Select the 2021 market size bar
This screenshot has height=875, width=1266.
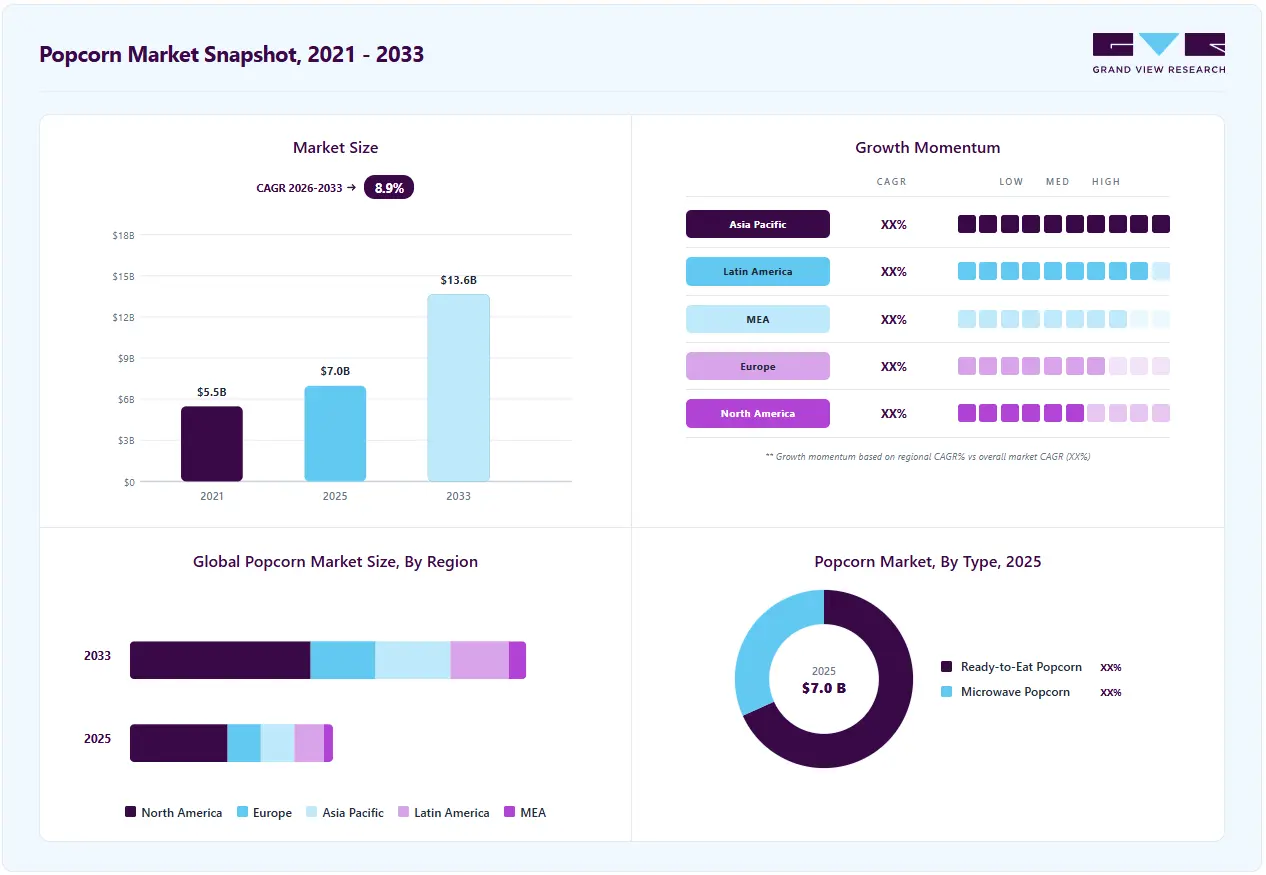211,444
